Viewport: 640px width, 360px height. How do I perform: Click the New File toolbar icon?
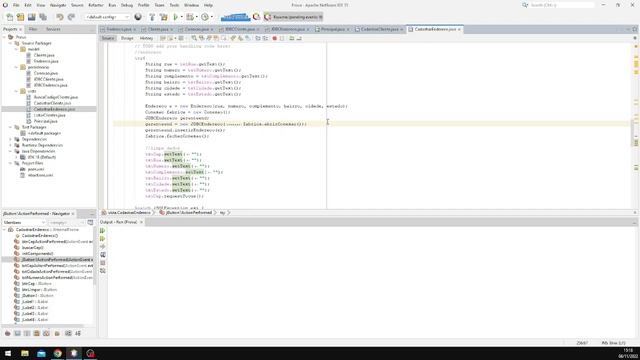9,17
